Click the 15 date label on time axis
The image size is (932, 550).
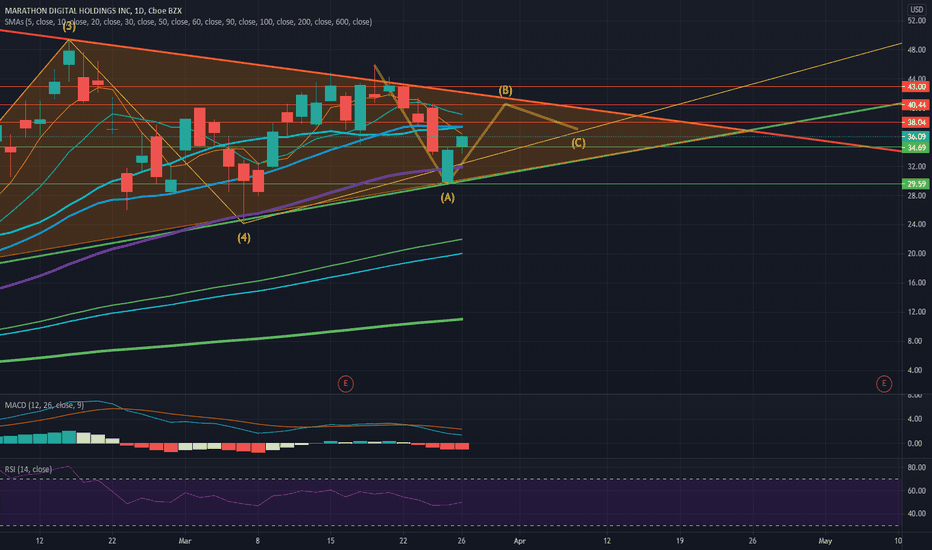330,540
